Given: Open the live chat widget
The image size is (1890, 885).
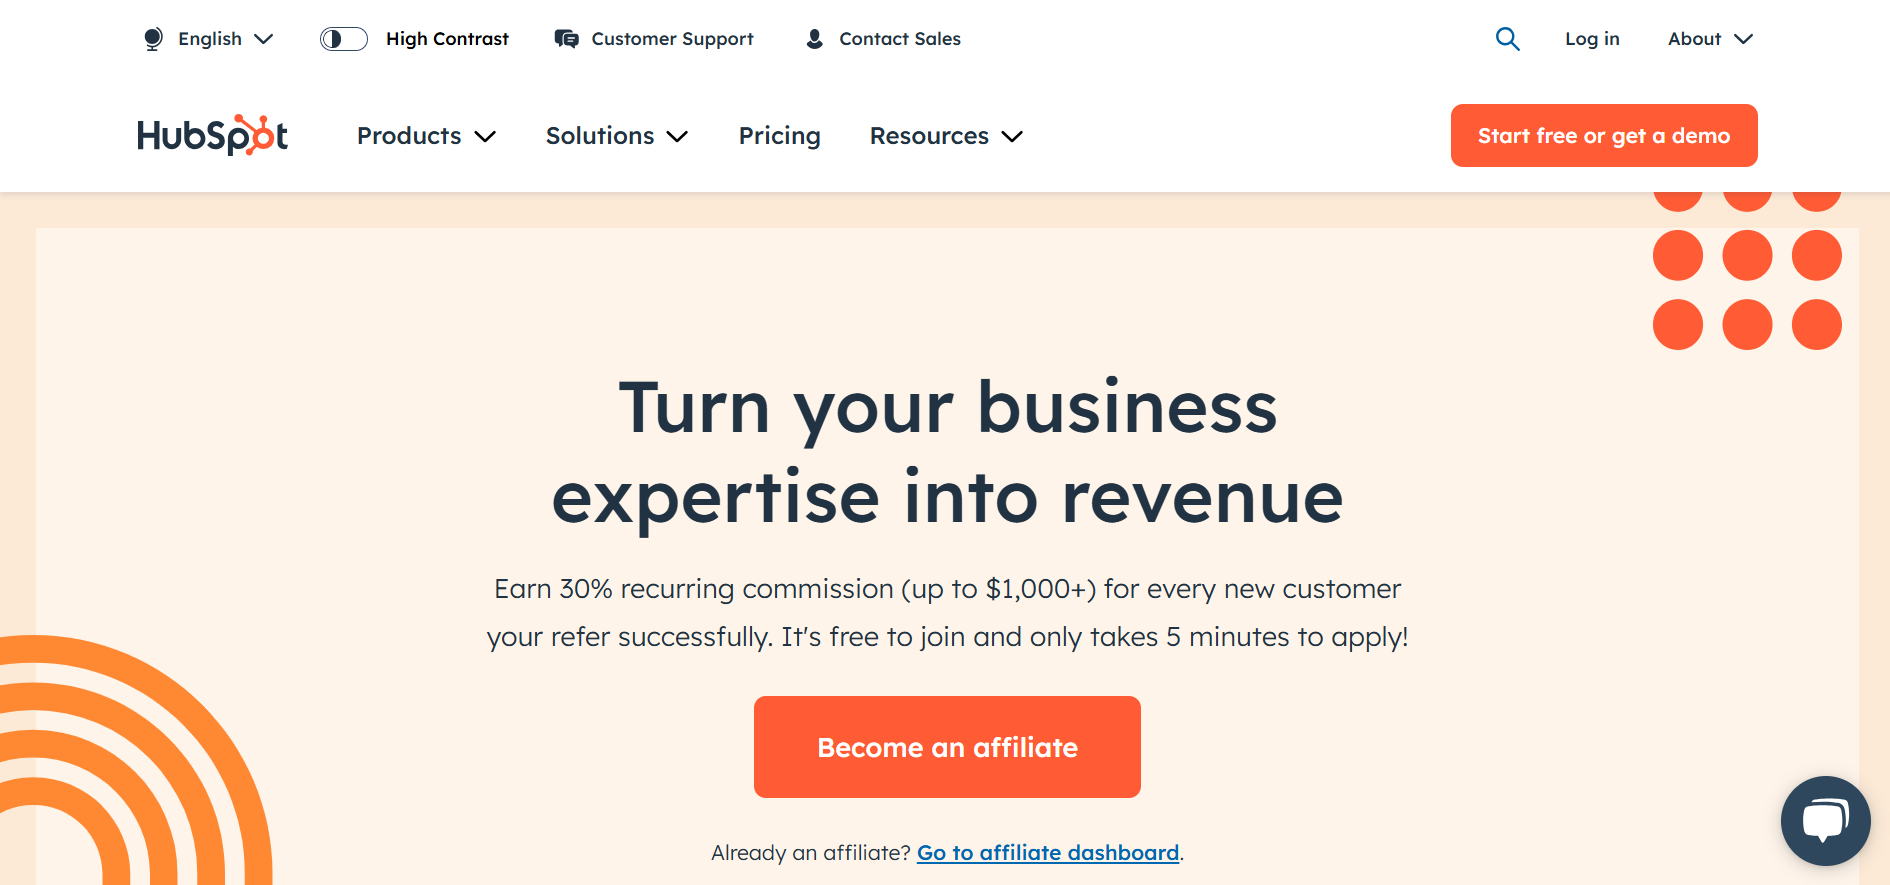Looking at the screenshot, I should (1825, 821).
